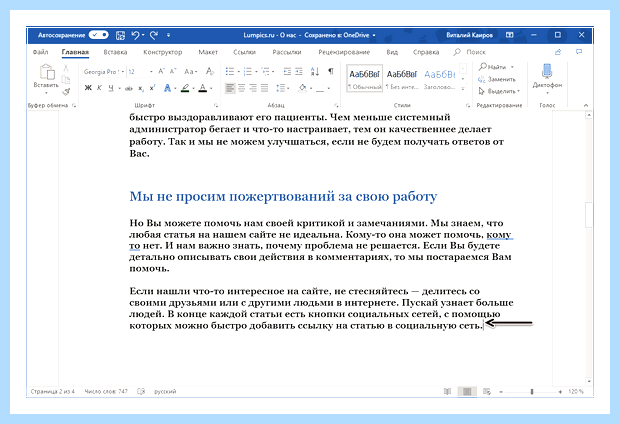The width and height of the screenshot is (620, 424).
Task: Align text left
Action: [230, 88]
